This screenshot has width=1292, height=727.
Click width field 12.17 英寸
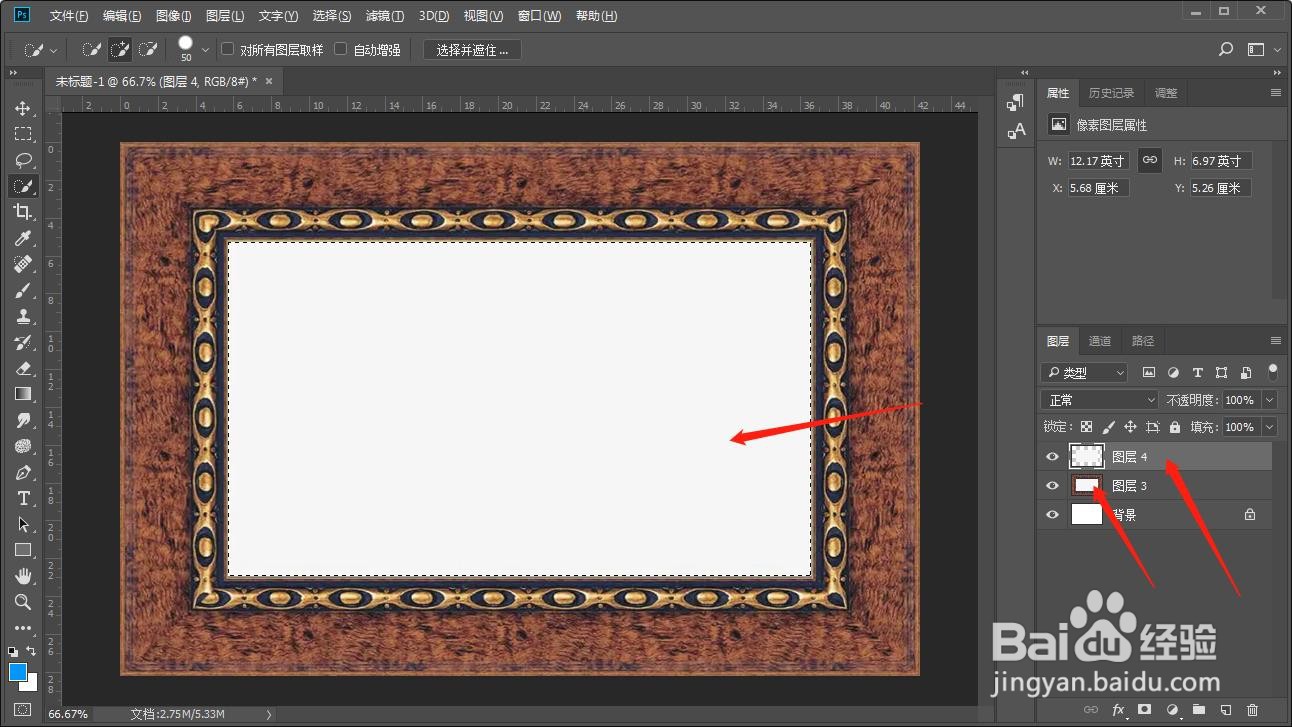[x=1098, y=160]
